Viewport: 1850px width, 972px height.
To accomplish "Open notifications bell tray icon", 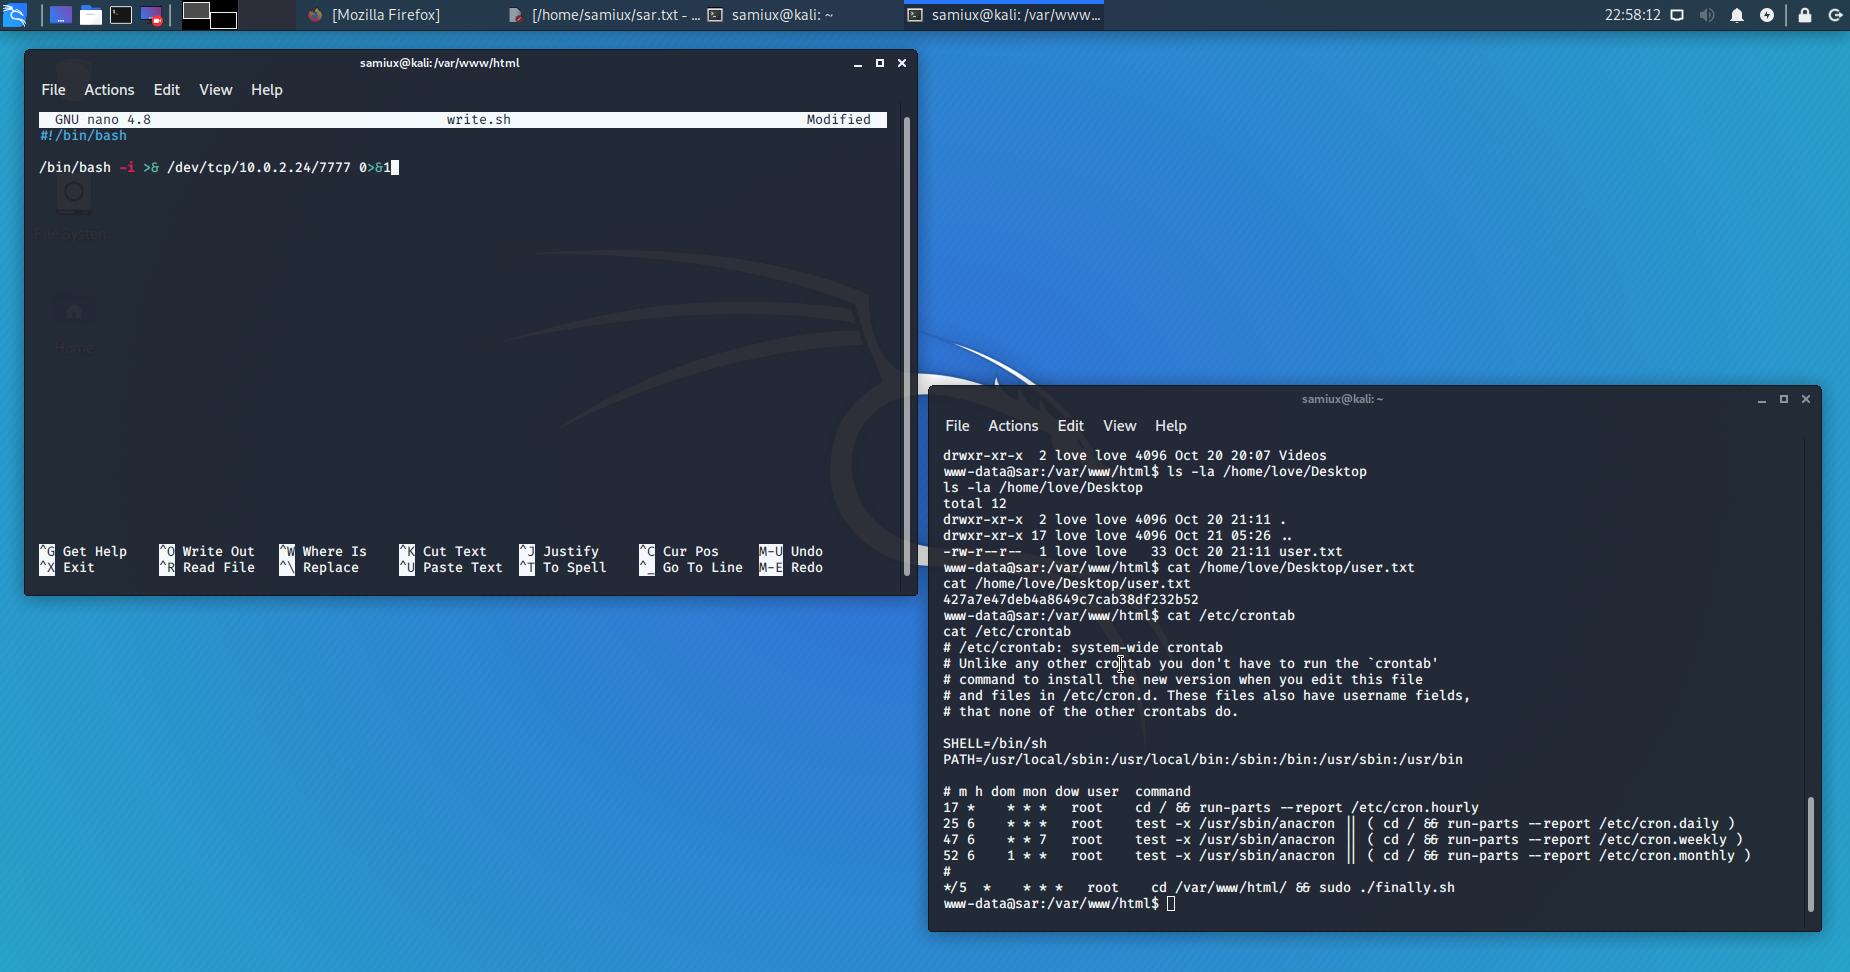I will point(1737,15).
